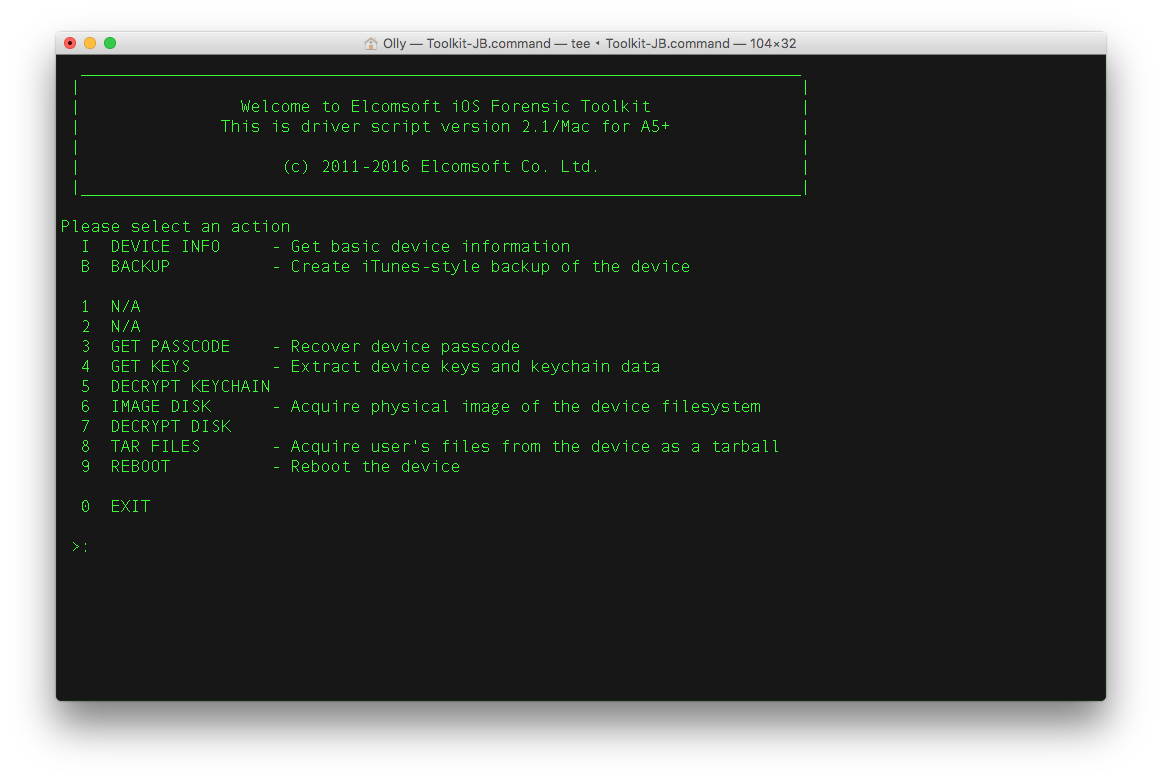Viewport: 1162px width, 781px height.
Task: Click the Welcome to Elcomsoft banner text
Action: [x=445, y=107]
